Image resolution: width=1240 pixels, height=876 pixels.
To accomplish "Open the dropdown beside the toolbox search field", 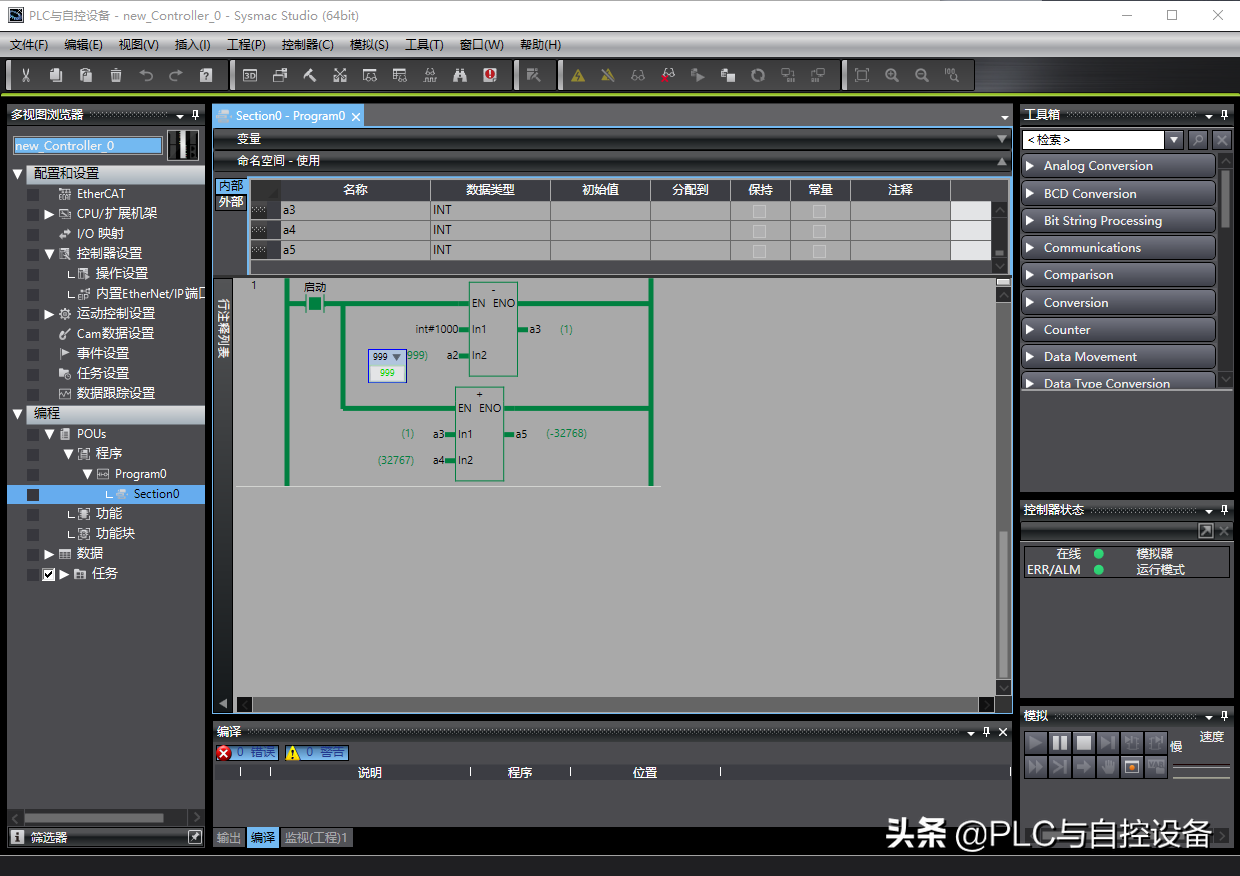I will (x=1175, y=140).
